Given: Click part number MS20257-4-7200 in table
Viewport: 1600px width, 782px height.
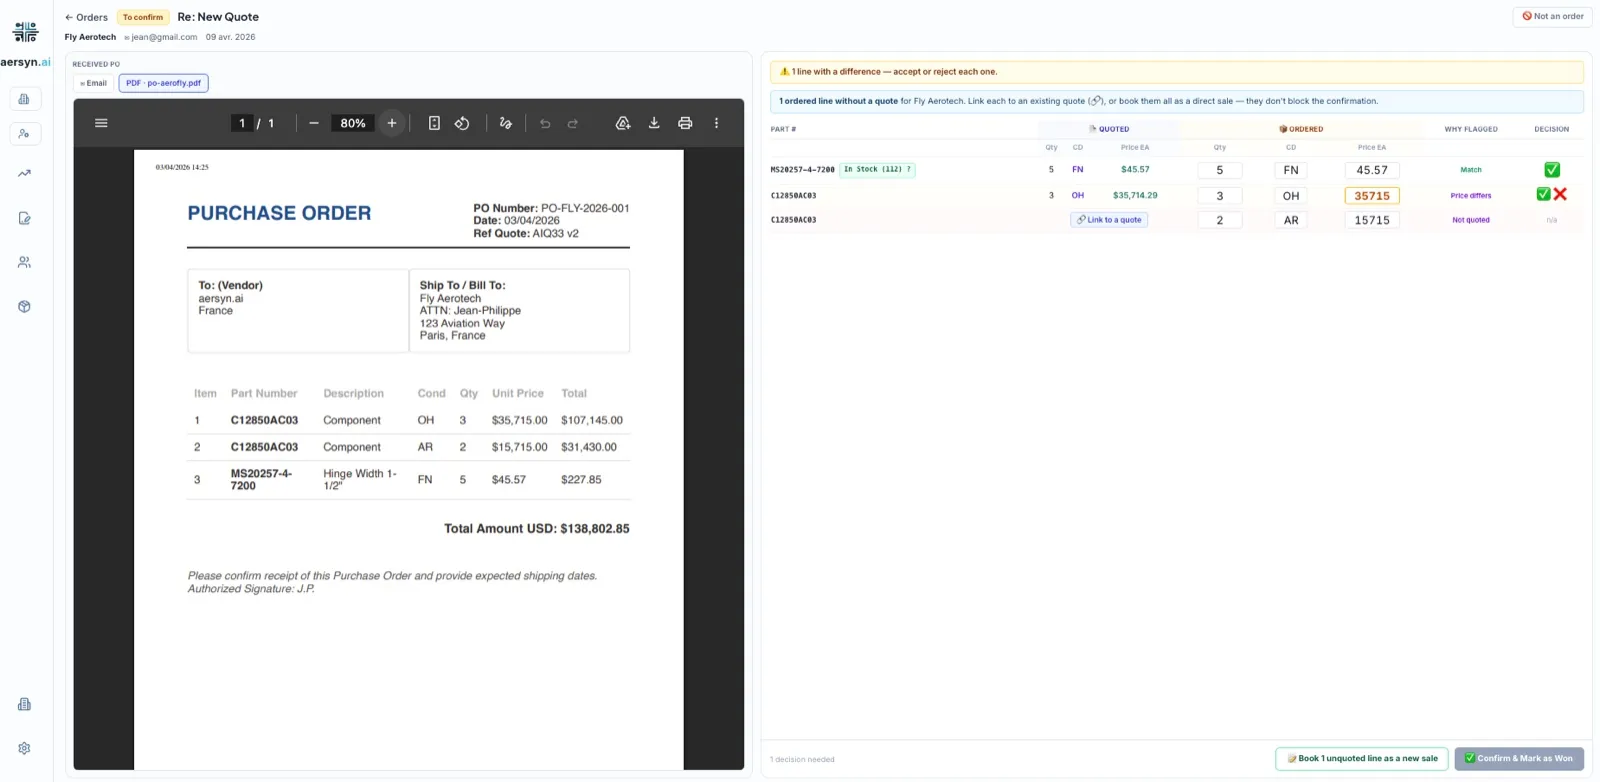Looking at the screenshot, I should click(x=802, y=170).
